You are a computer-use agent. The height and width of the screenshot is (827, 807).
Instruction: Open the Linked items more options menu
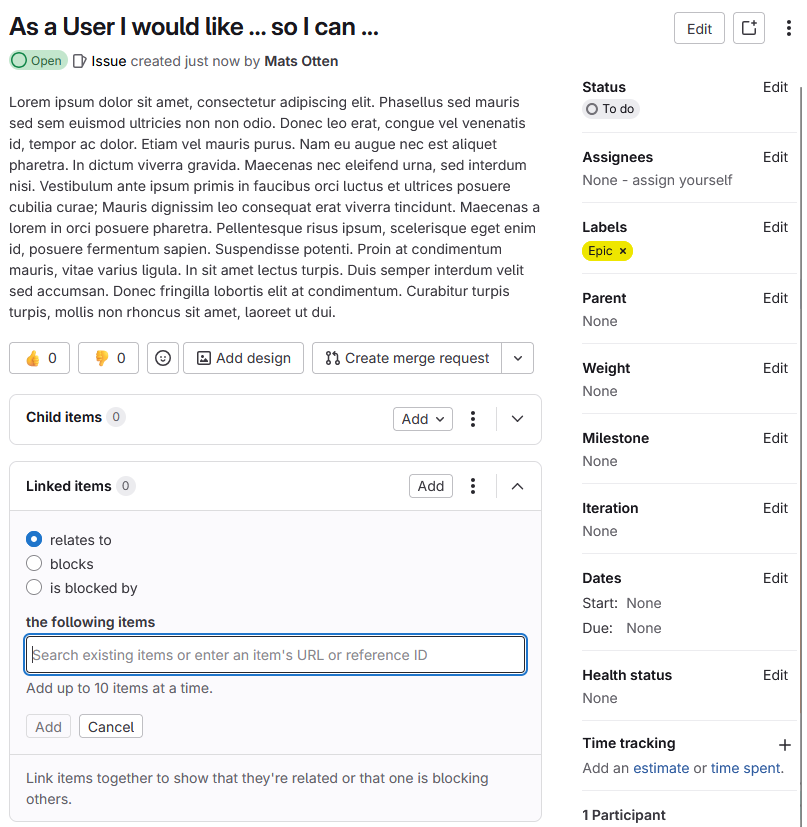coord(474,486)
